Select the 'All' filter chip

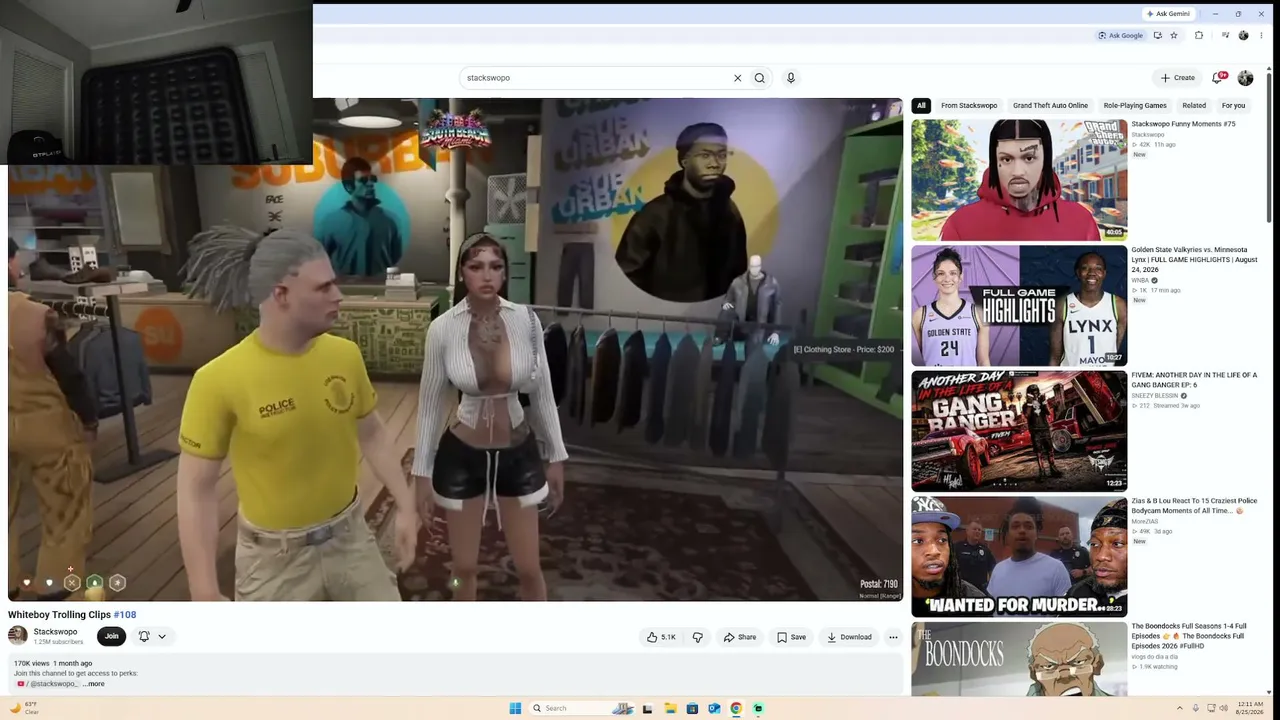921,105
